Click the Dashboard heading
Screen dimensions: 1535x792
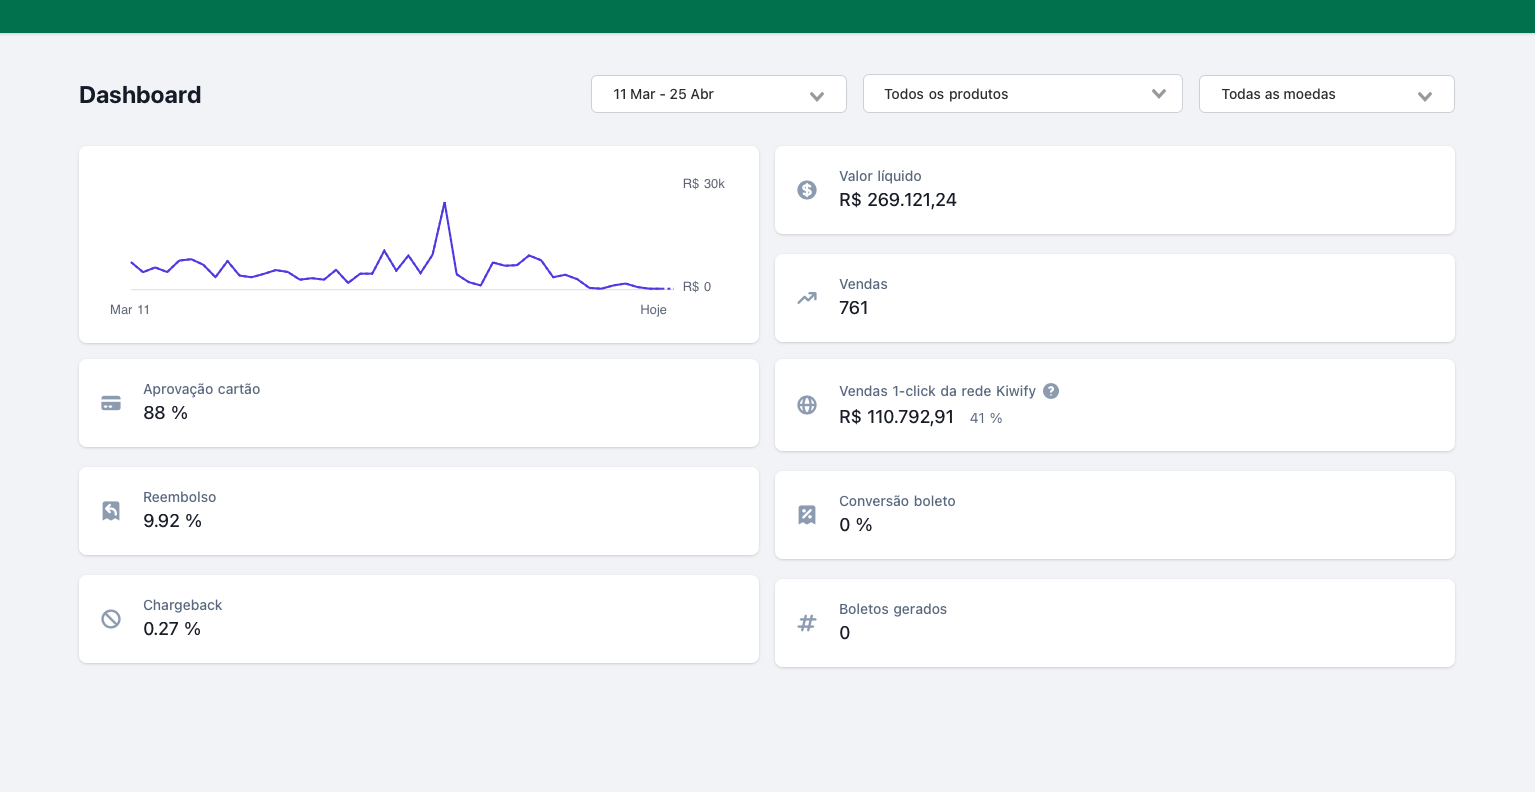pos(140,94)
